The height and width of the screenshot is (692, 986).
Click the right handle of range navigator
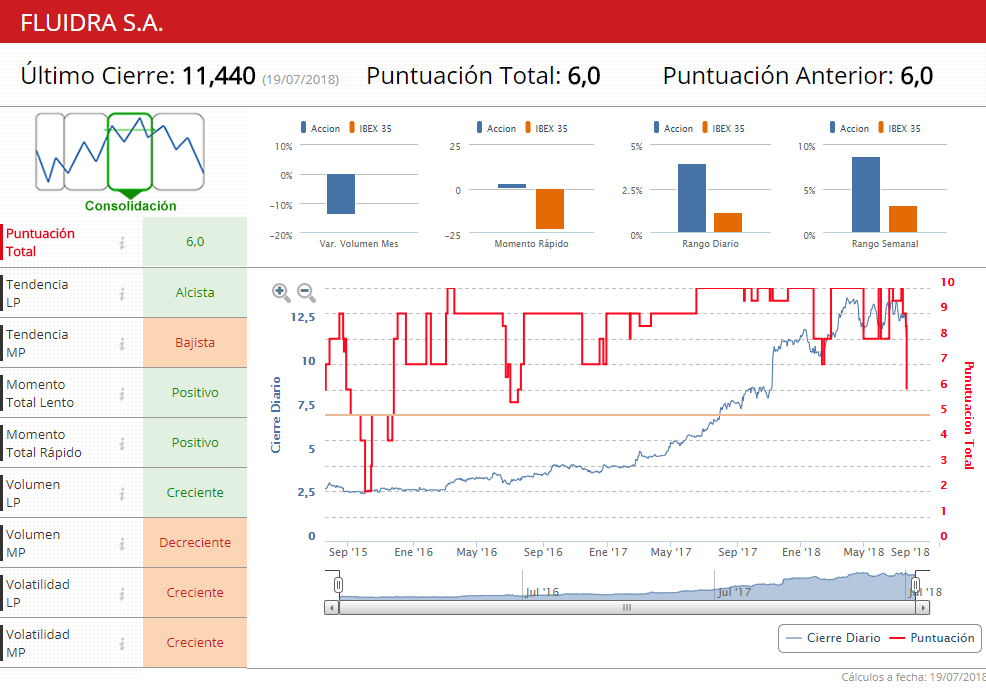coord(916,585)
